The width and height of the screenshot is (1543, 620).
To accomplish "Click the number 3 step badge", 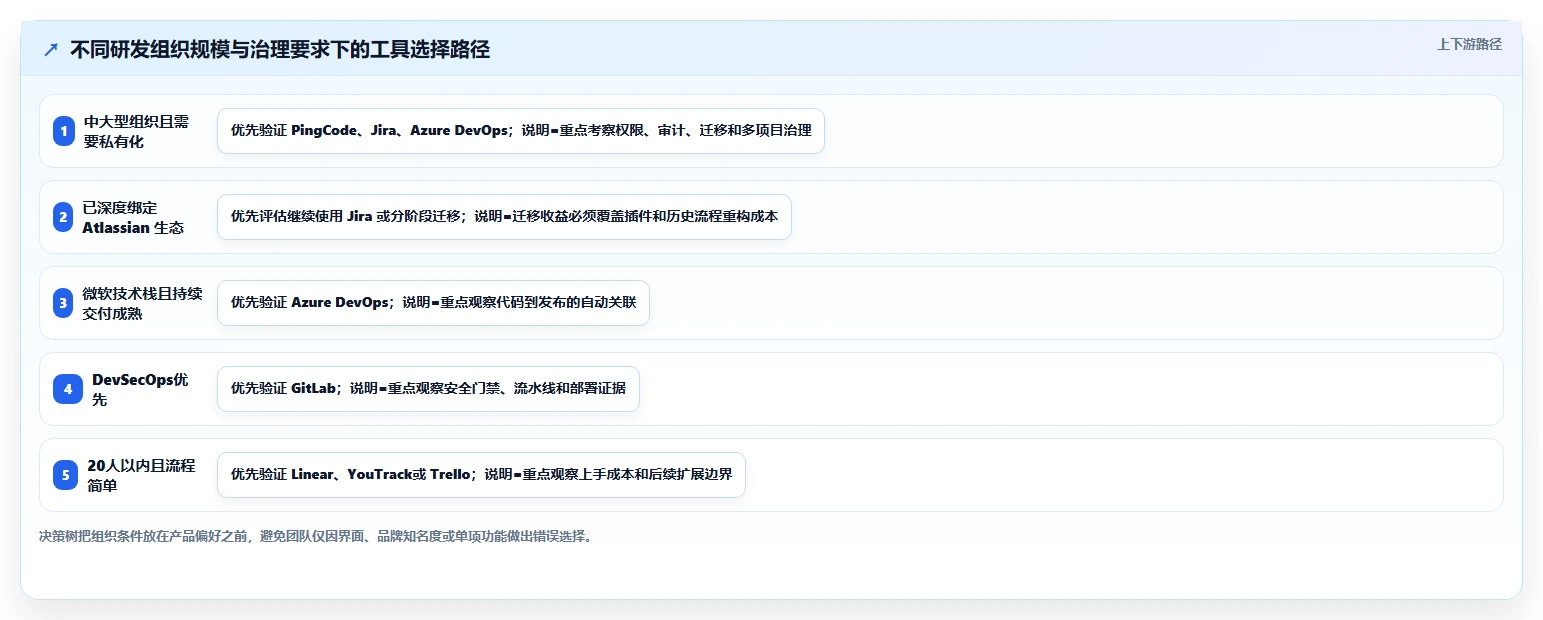I will pyautogui.click(x=64, y=303).
